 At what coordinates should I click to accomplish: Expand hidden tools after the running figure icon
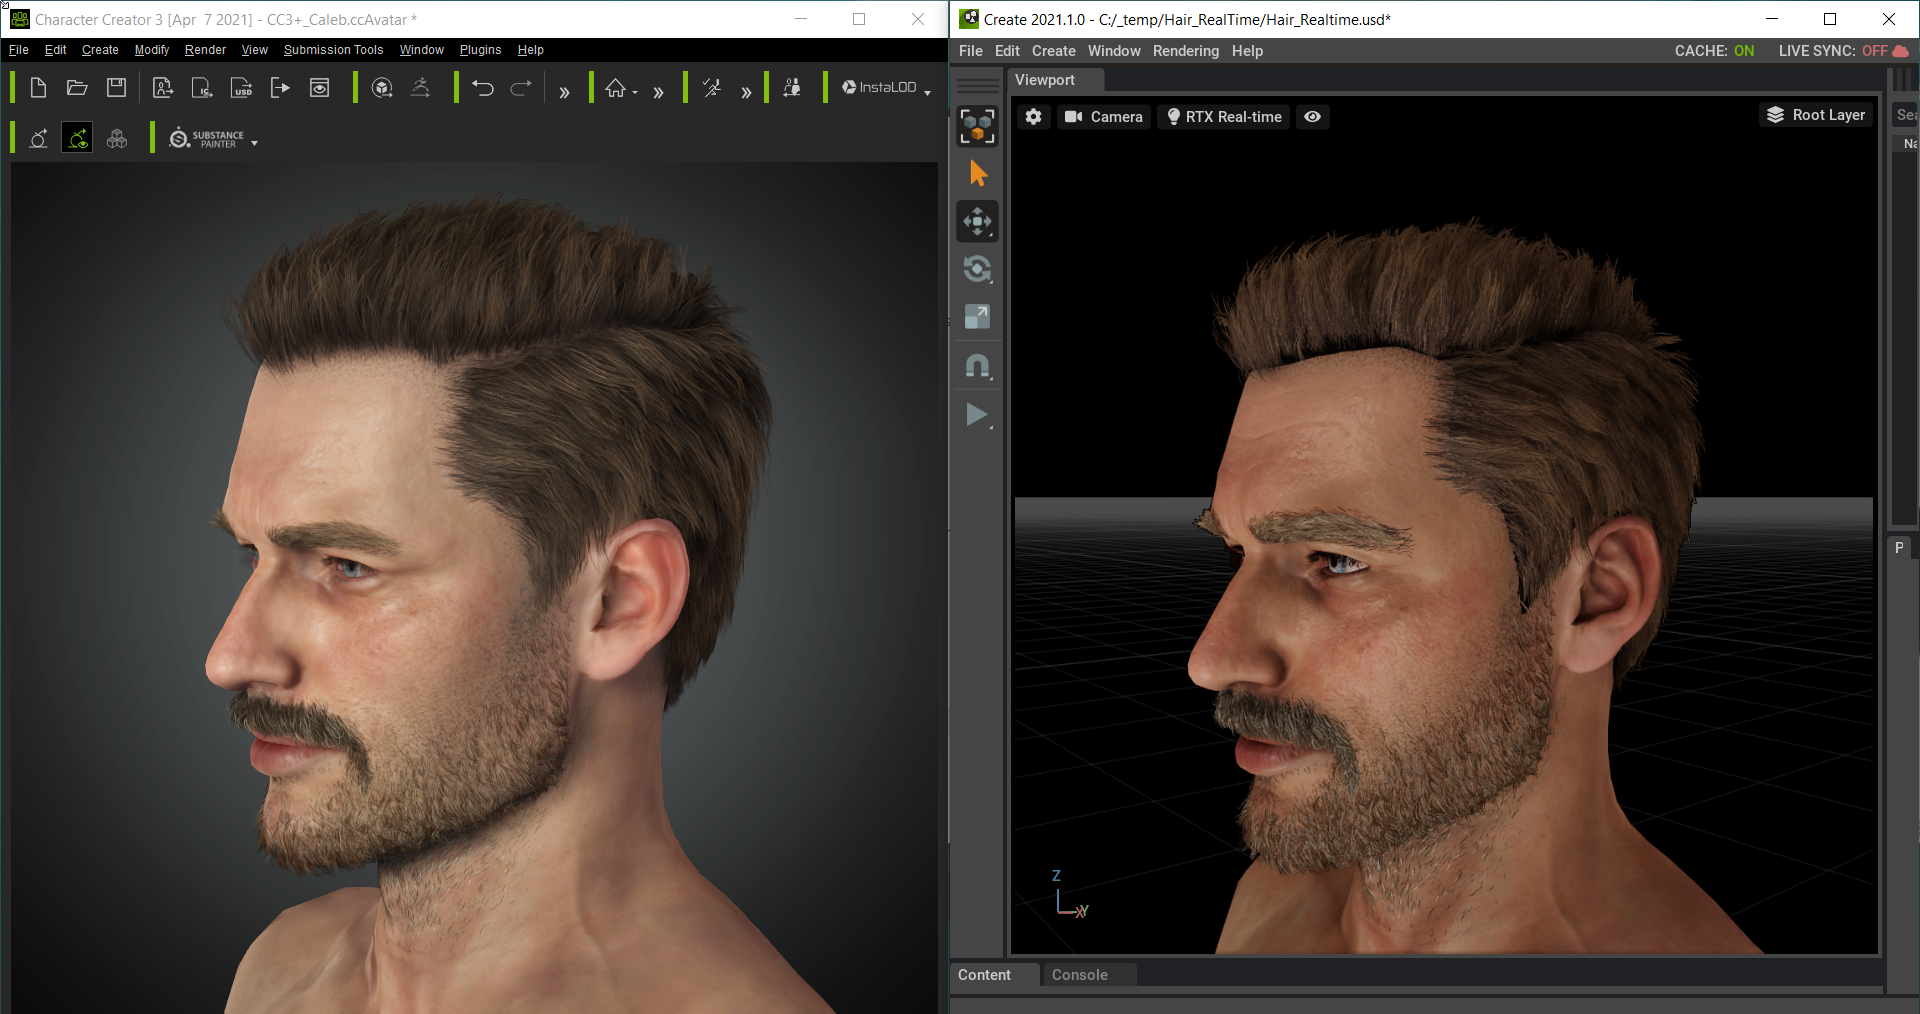[x=746, y=92]
